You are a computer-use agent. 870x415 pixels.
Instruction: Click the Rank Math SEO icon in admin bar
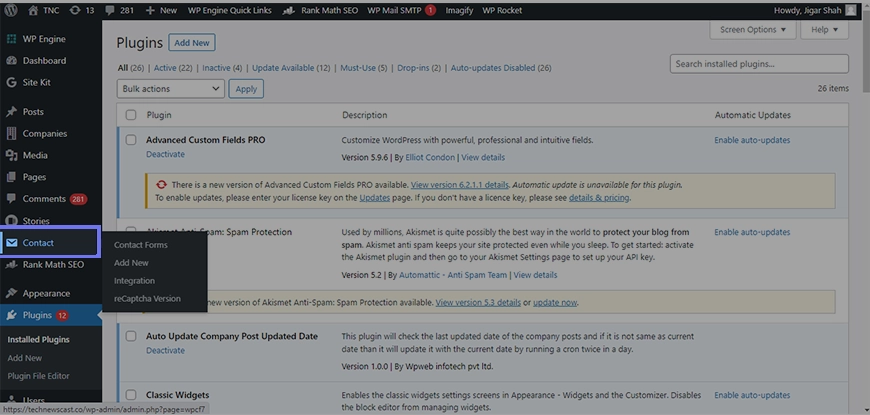point(289,10)
